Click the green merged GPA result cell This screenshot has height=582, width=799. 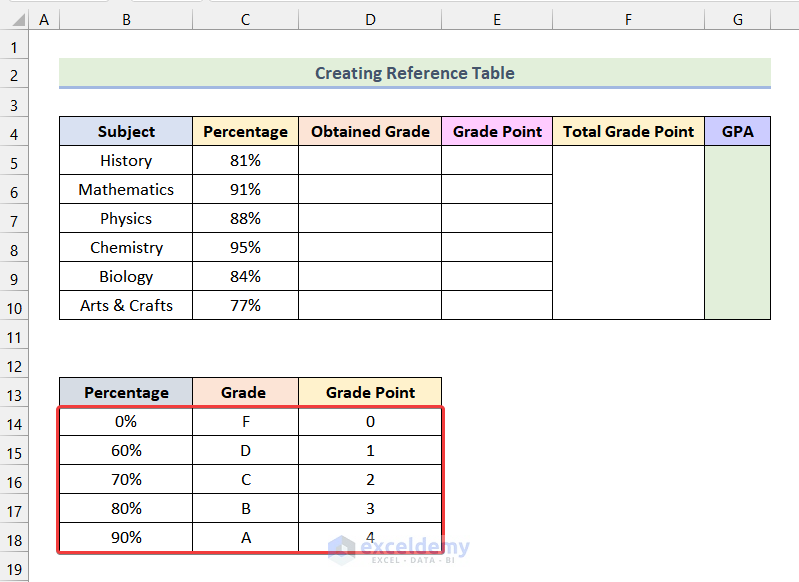737,233
